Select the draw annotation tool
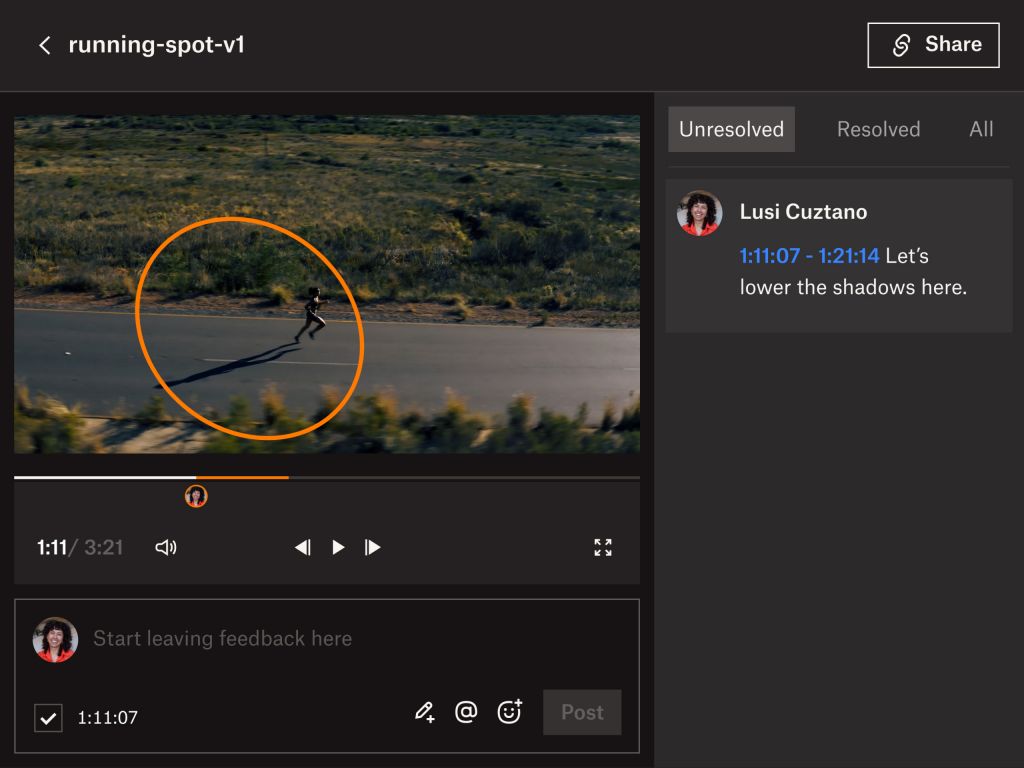Image resolution: width=1024 pixels, height=768 pixels. point(424,712)
